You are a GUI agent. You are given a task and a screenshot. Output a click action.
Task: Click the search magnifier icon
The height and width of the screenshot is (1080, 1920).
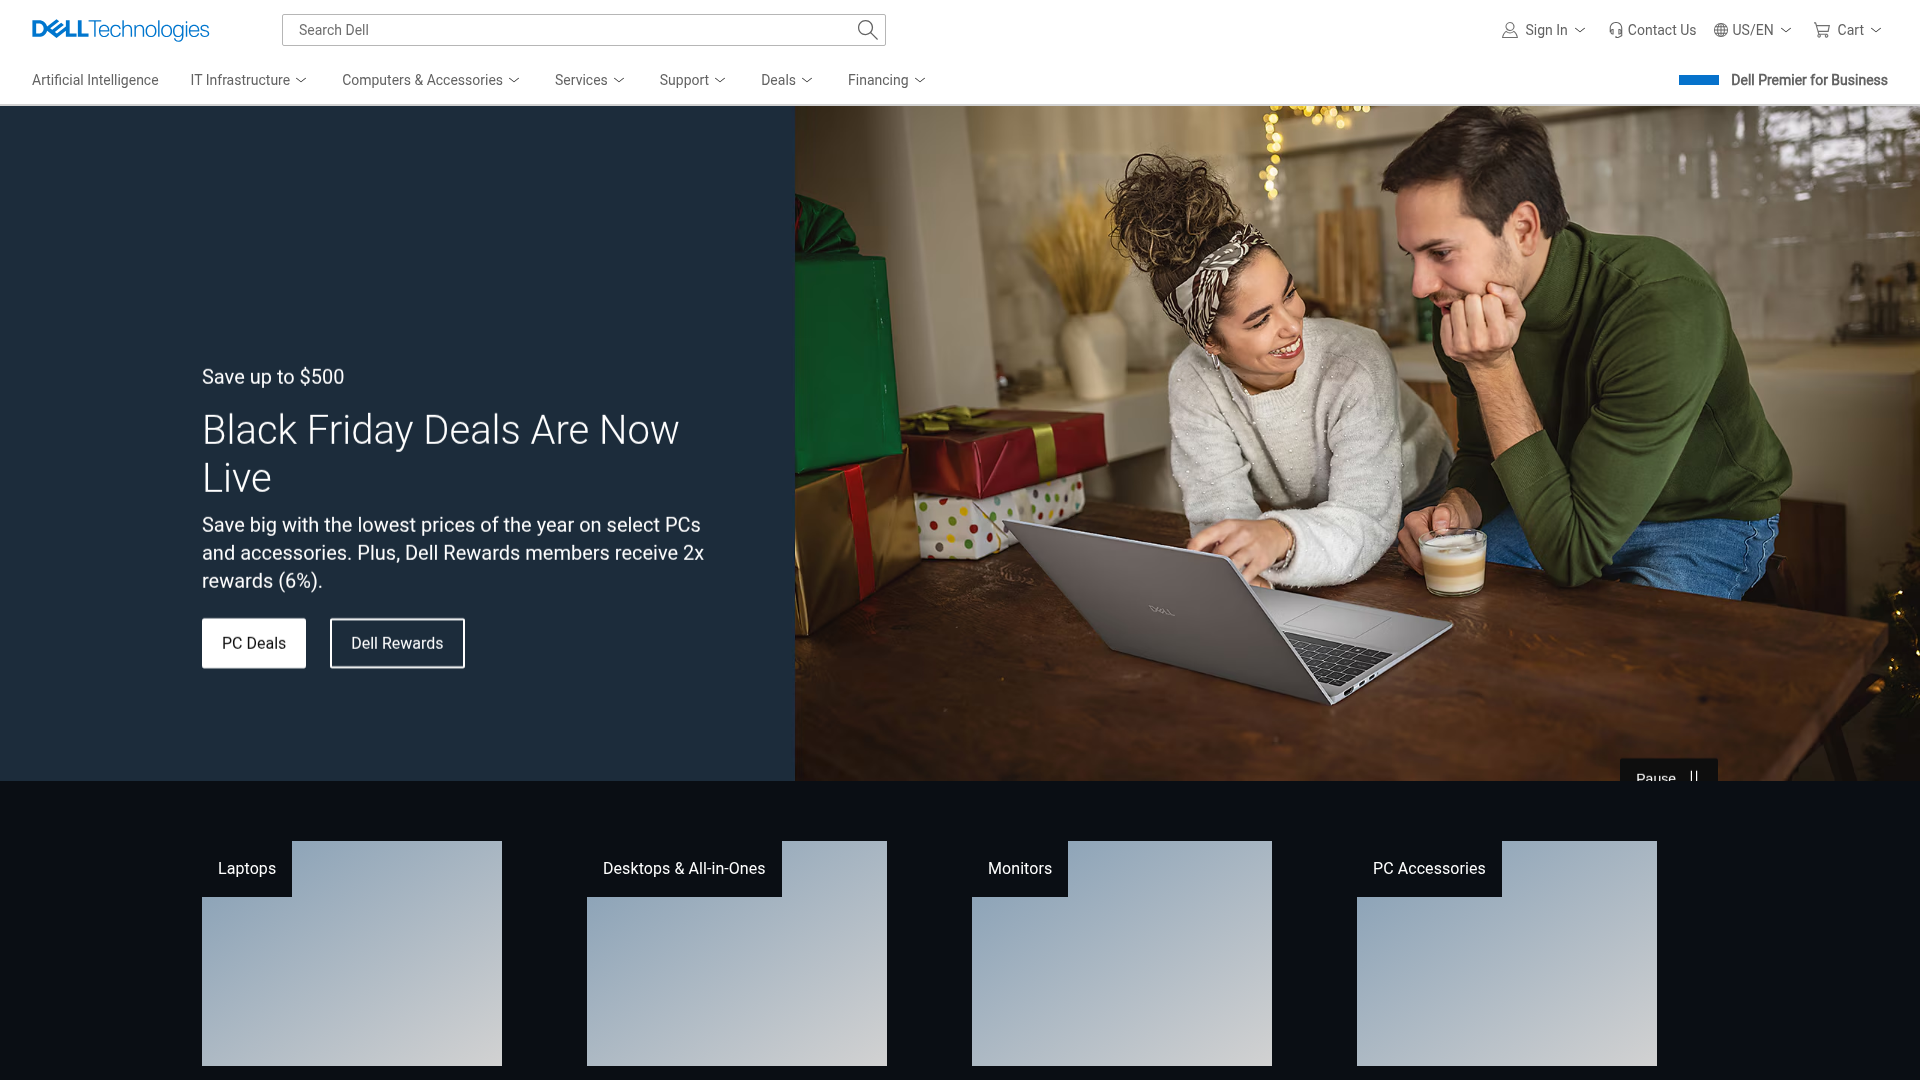pos(866,30)
